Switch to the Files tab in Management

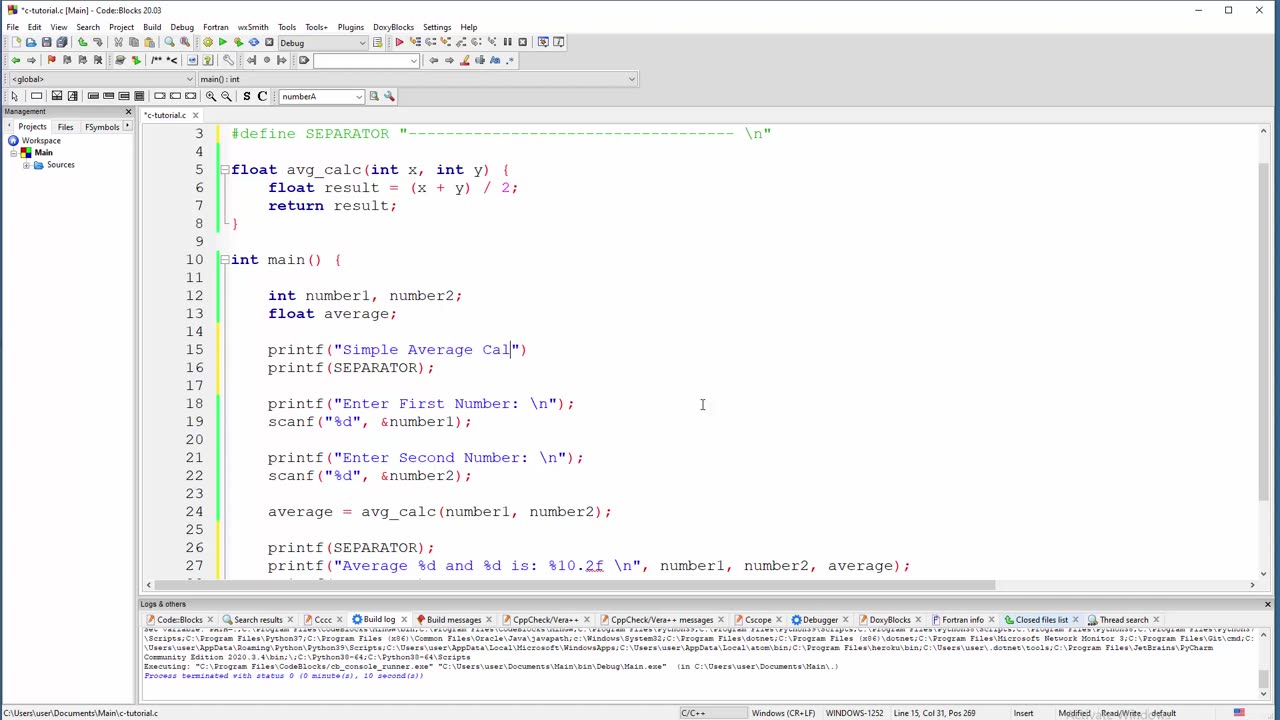tap(65, 127)
